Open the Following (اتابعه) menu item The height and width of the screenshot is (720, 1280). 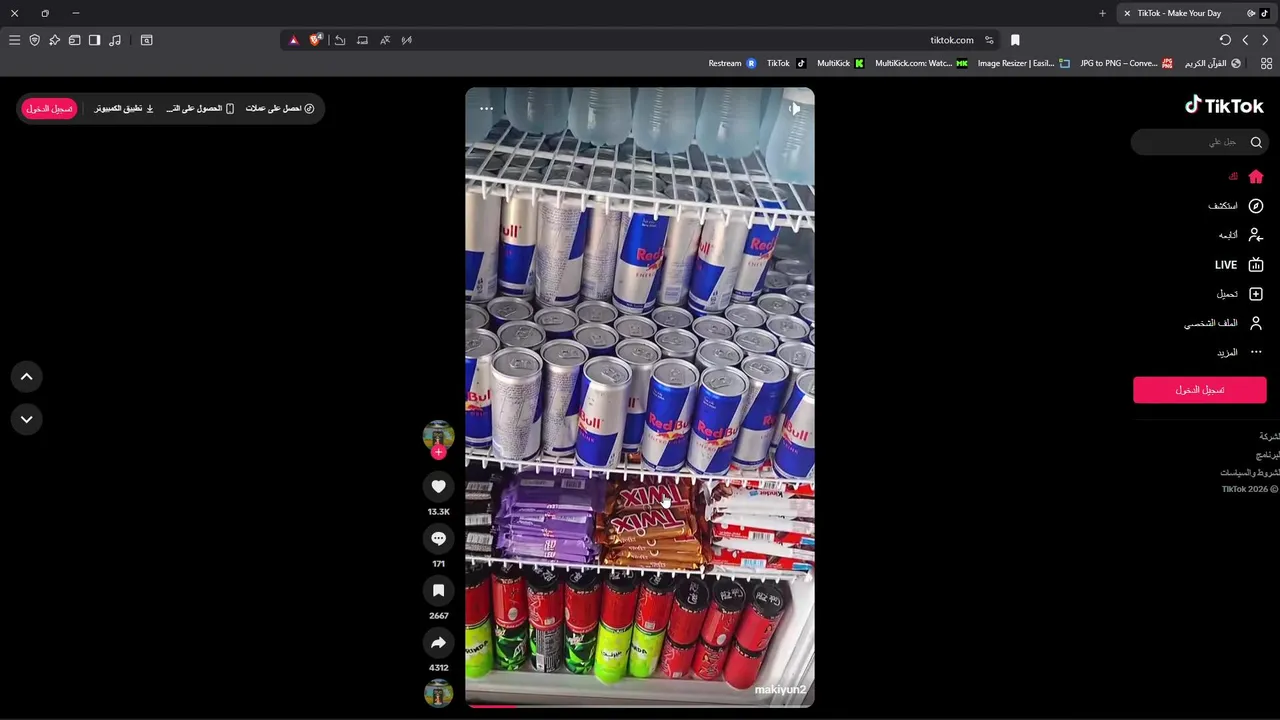click(x=1240, y=235)
